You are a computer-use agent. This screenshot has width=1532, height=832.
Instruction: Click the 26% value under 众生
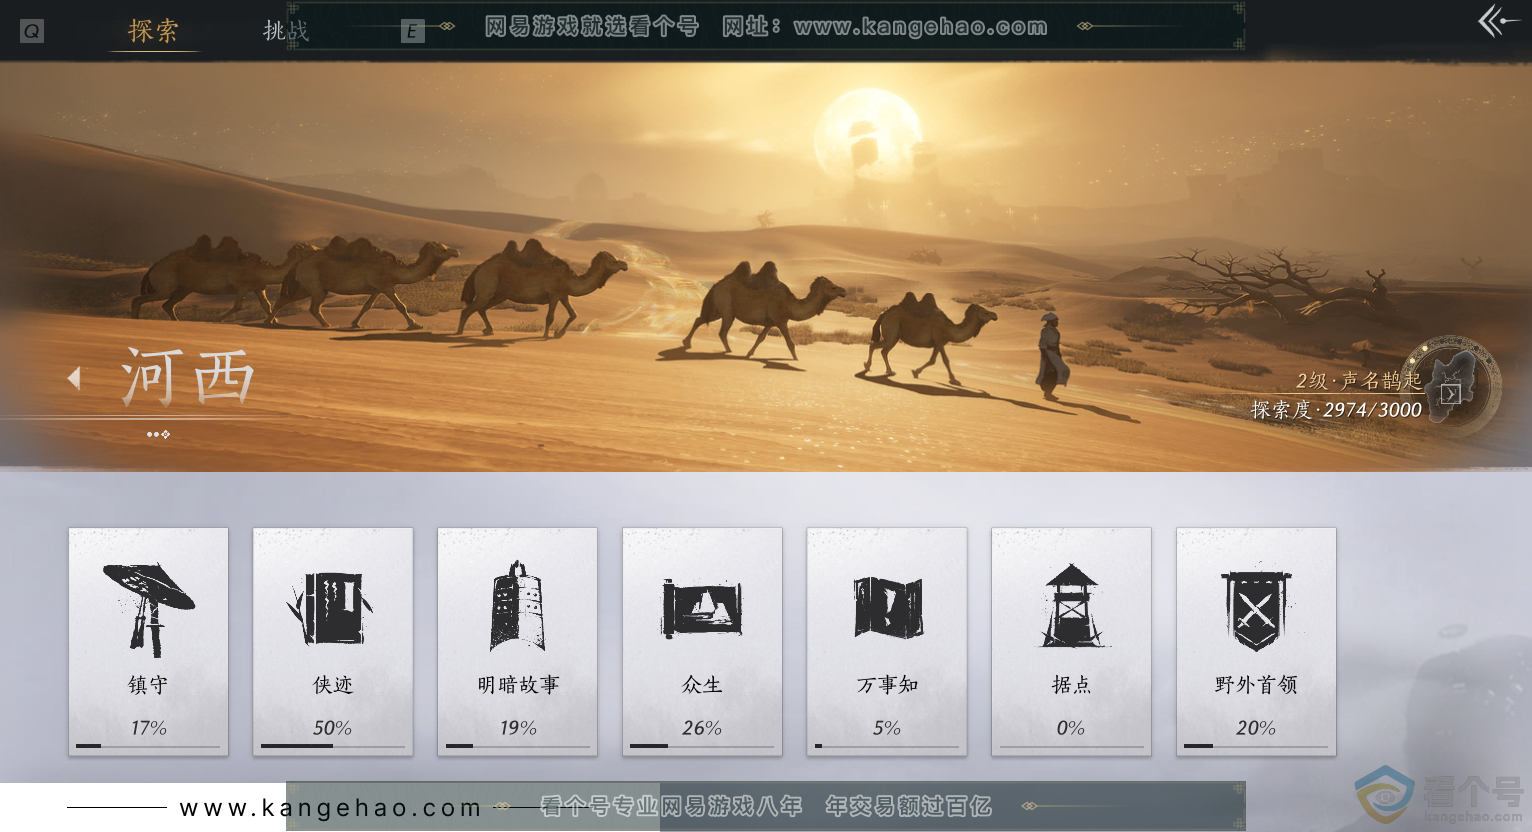702,728
